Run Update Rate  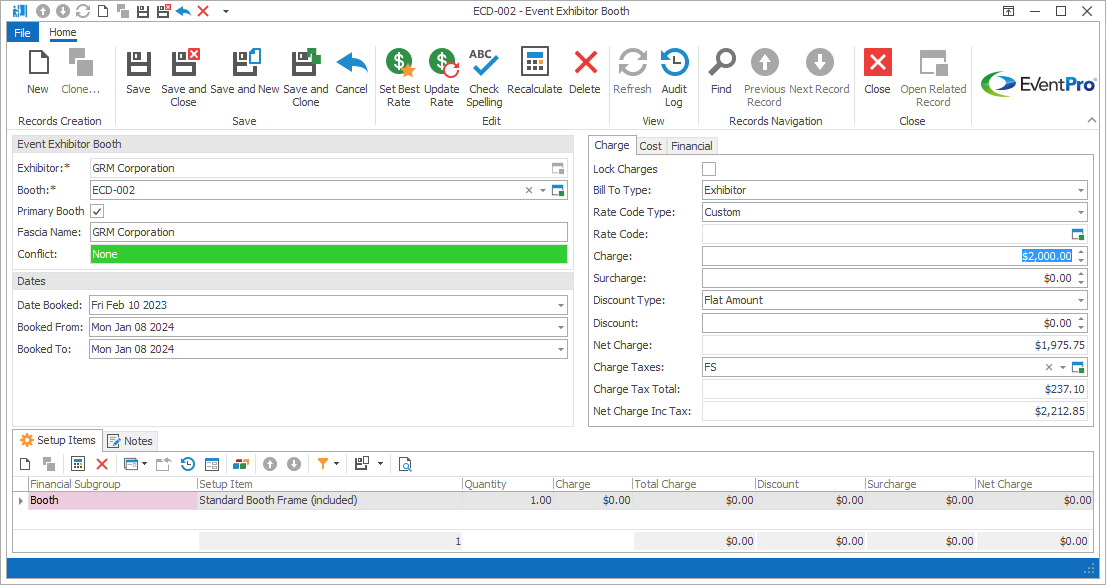coord(442,78)
